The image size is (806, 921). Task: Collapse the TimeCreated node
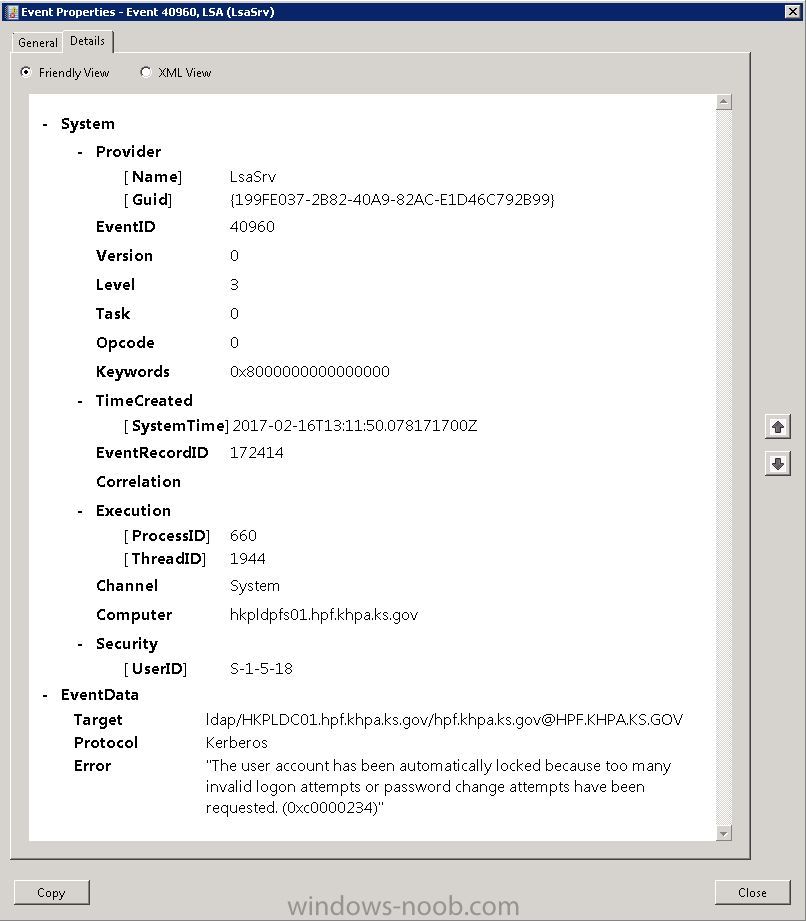click(x=80, y=401)
